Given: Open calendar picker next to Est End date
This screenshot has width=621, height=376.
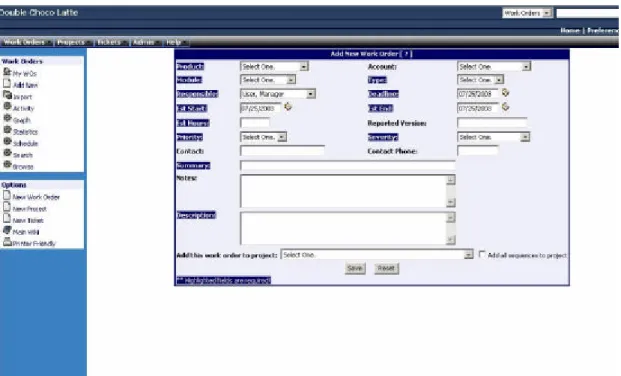Looking at the screenshot, I should tap(505, 107).
